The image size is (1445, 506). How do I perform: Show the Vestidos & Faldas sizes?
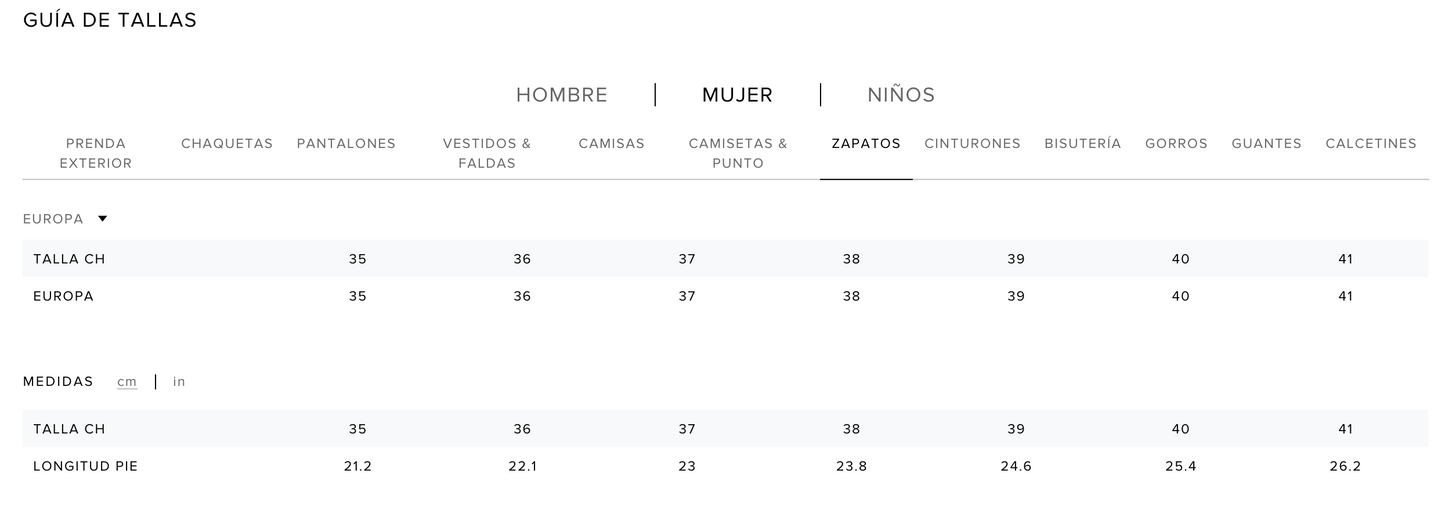click(x=487, y=153)
